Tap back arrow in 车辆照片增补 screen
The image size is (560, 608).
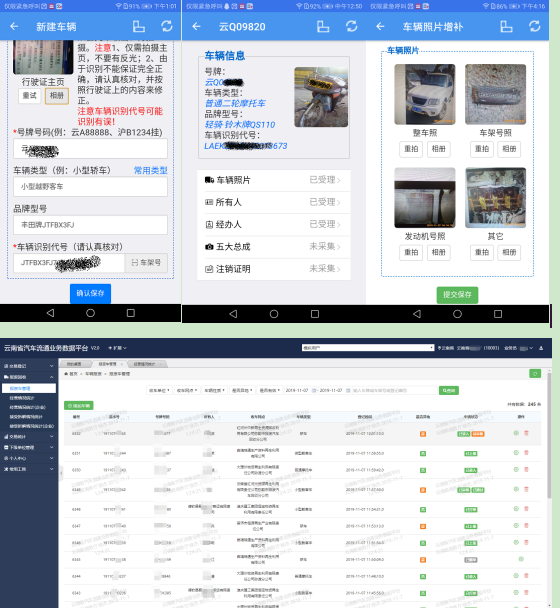380,26
